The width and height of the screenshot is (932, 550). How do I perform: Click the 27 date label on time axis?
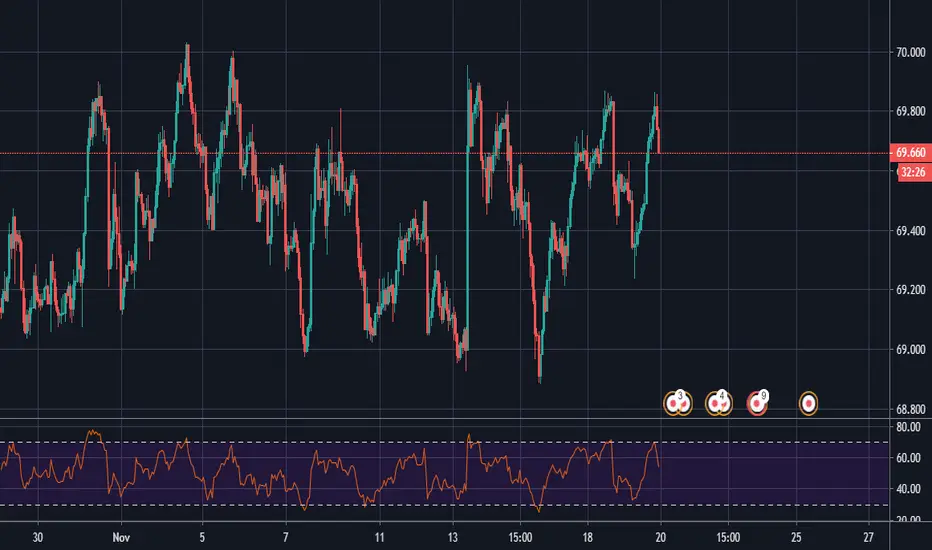(x=868, y=538)
